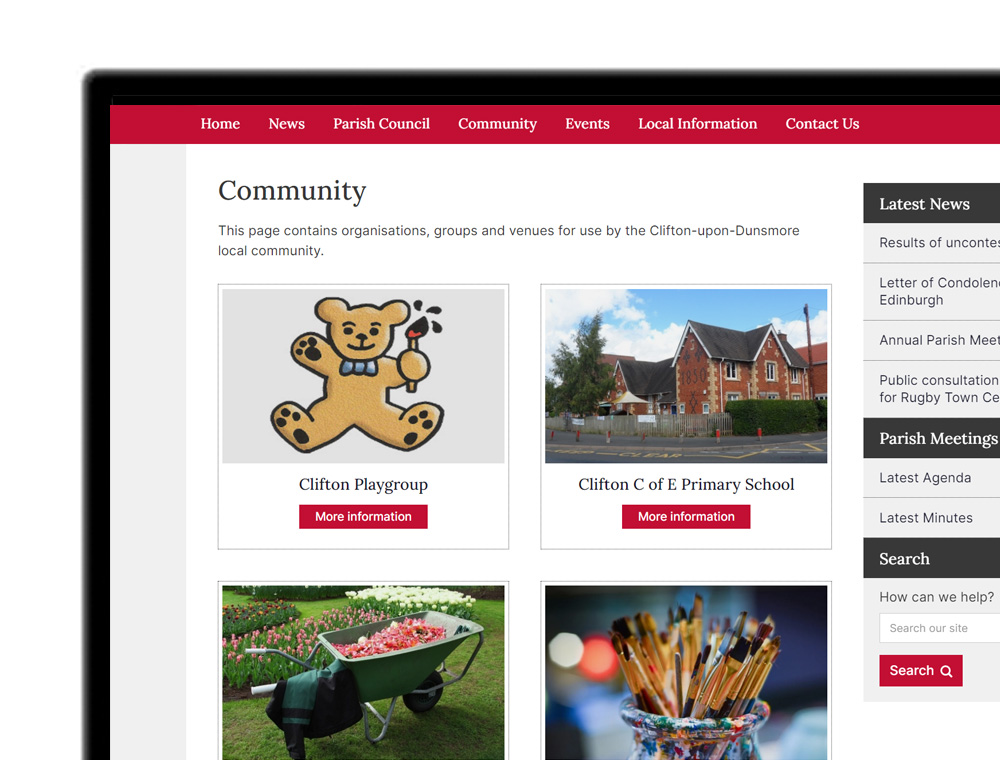Click More information under Primary School
Screen dimensions: 1000x760
click(x=686, y=516)
